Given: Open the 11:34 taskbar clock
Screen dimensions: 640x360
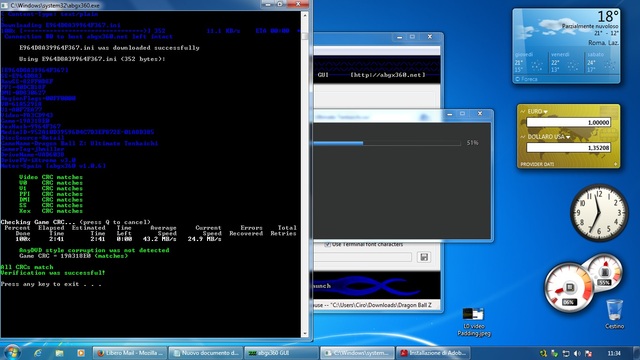Looking at the screenshot, I should click(x=613, y=353).
